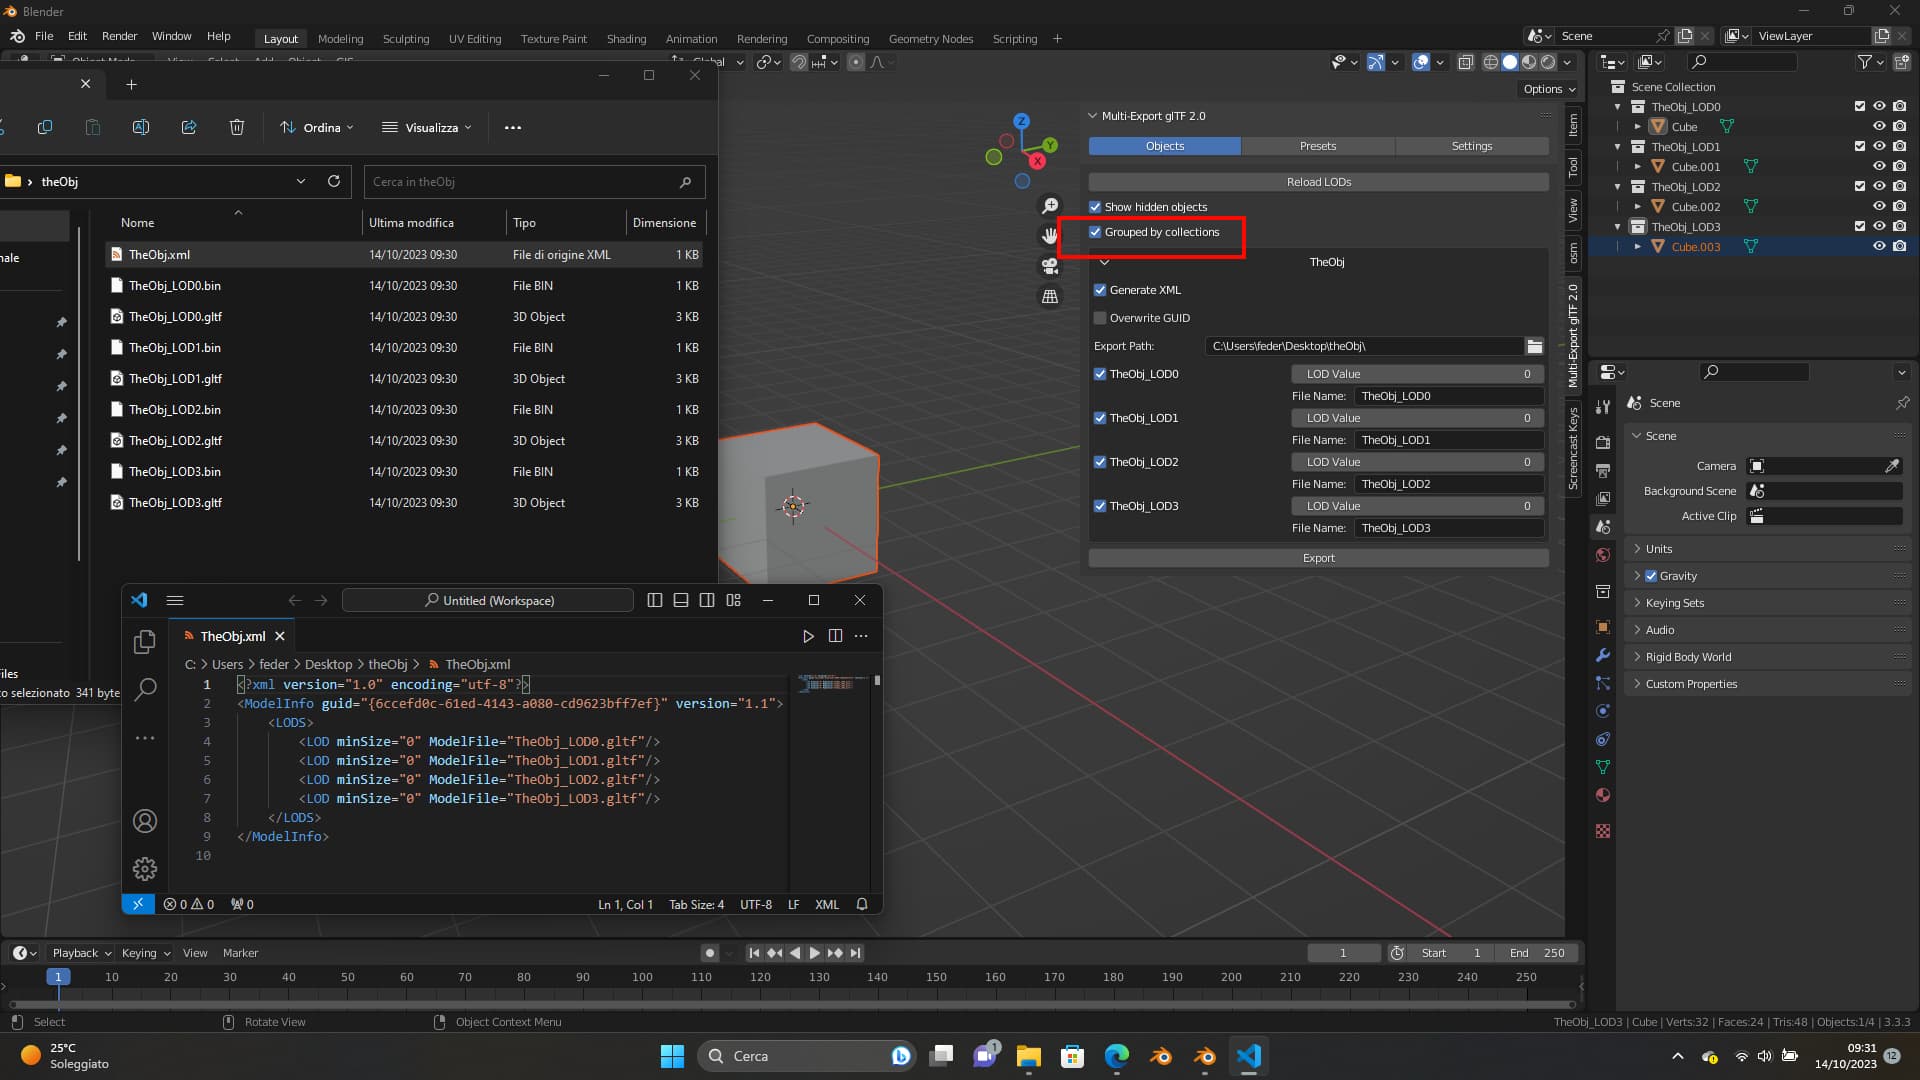The width and height of the screenshot is (1920, 1080).
Task: Click the Aggiorna refresh button in File Explorer
Action: pyautogui.click(x=334, y=181)
